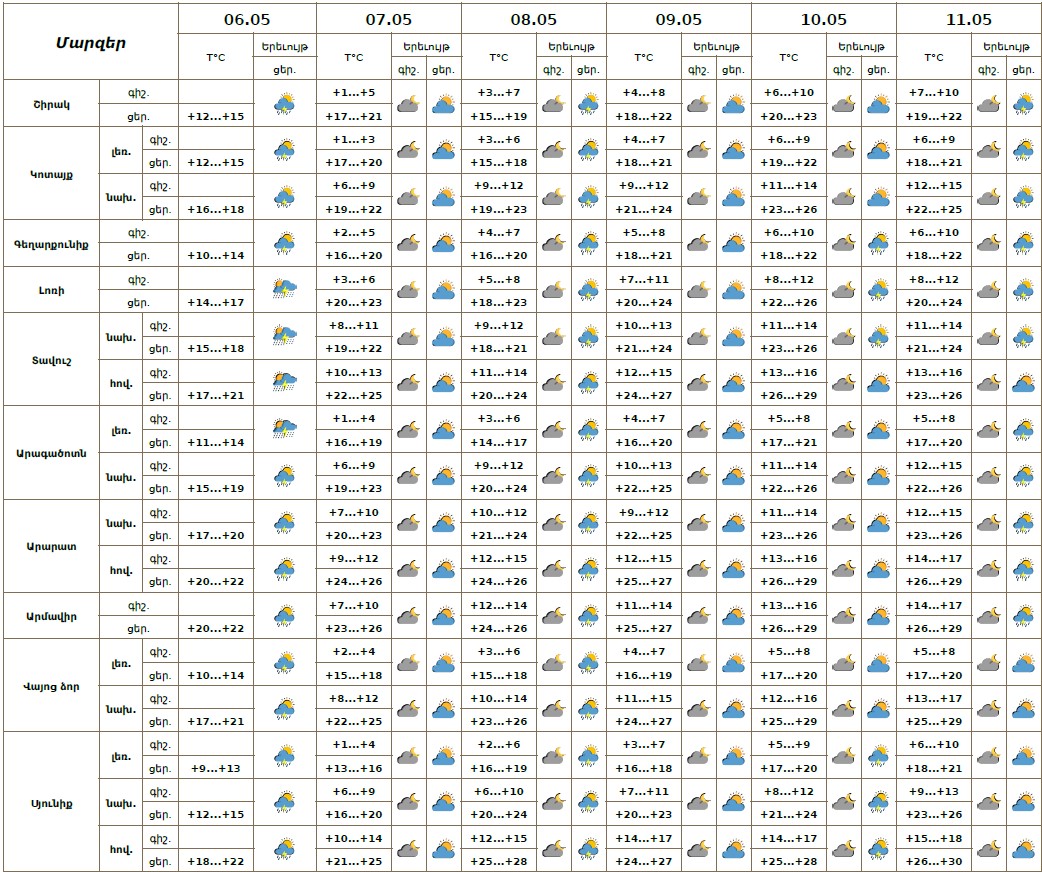This screenshot has width=1042, height=872.
Task: Select Տավուշ նախ. weather icon for 06.05
Action: pyautogui.click(x=285, y=336)
